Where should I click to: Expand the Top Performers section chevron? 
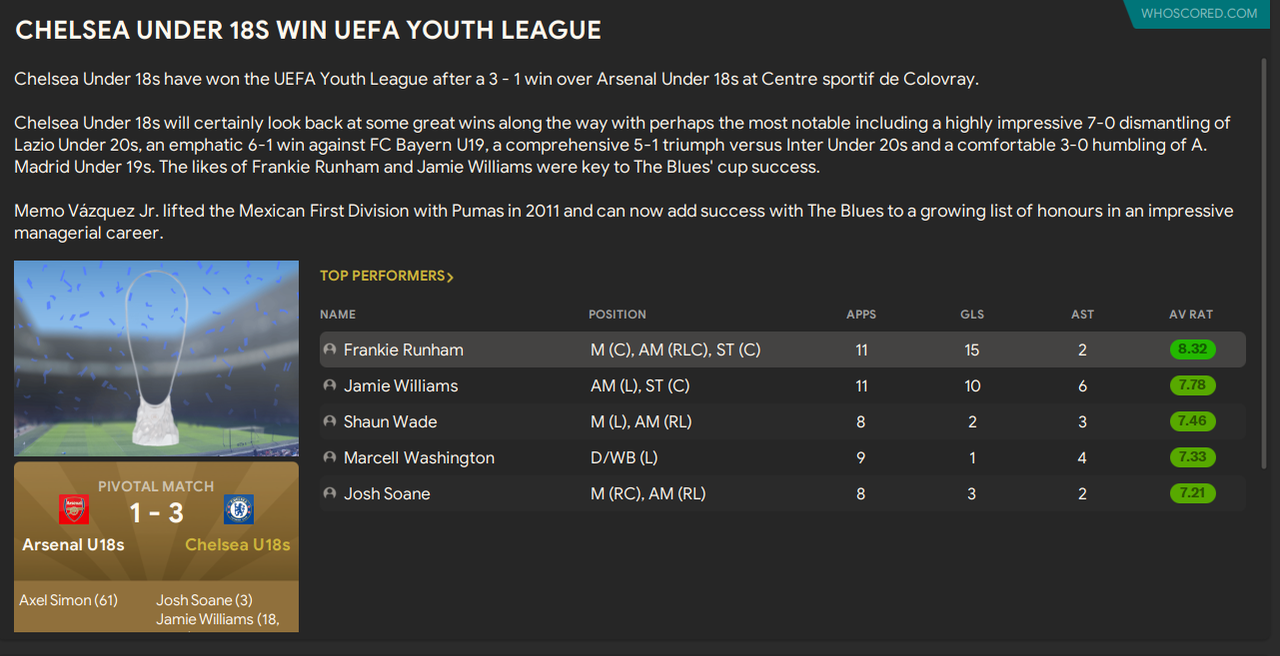click(x=450, y=277)
